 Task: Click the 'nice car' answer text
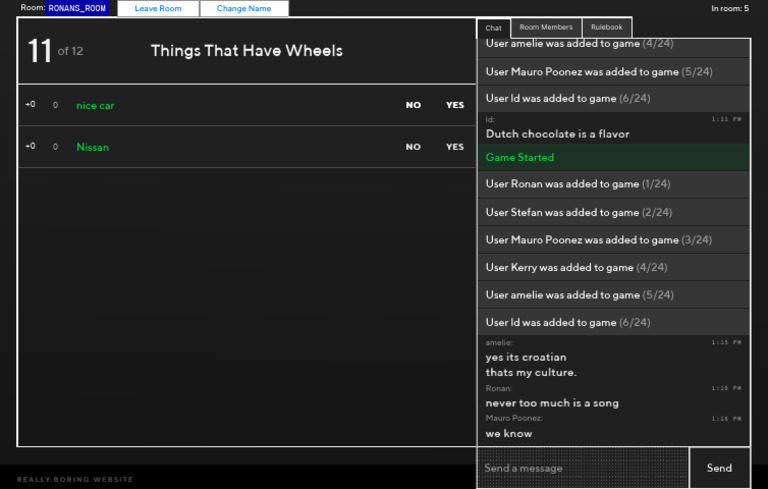pyautogui.click(x=95, y=105)
